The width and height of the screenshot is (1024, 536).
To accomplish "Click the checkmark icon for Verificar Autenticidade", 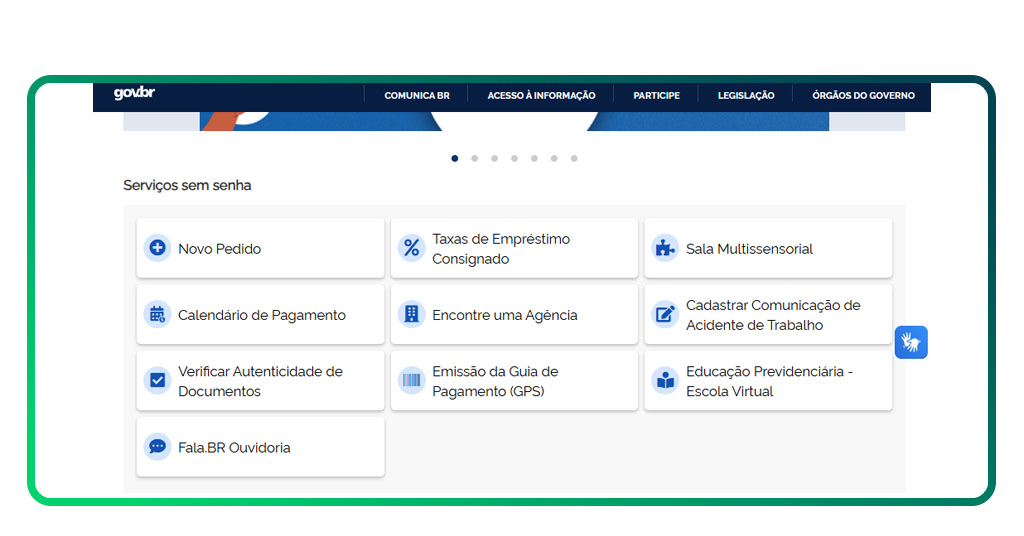I will point(157,381).
